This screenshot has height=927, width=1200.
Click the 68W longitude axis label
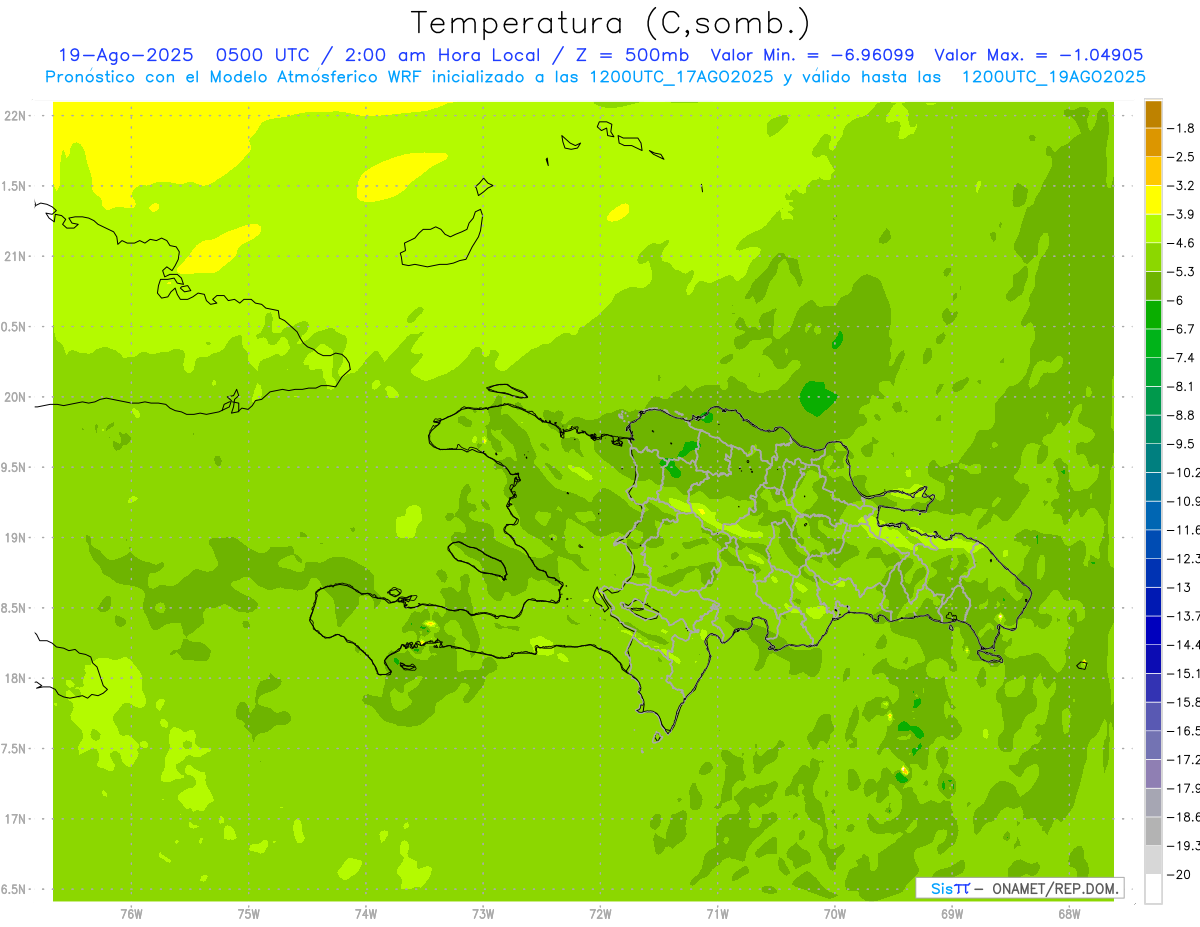[1069, 914]
